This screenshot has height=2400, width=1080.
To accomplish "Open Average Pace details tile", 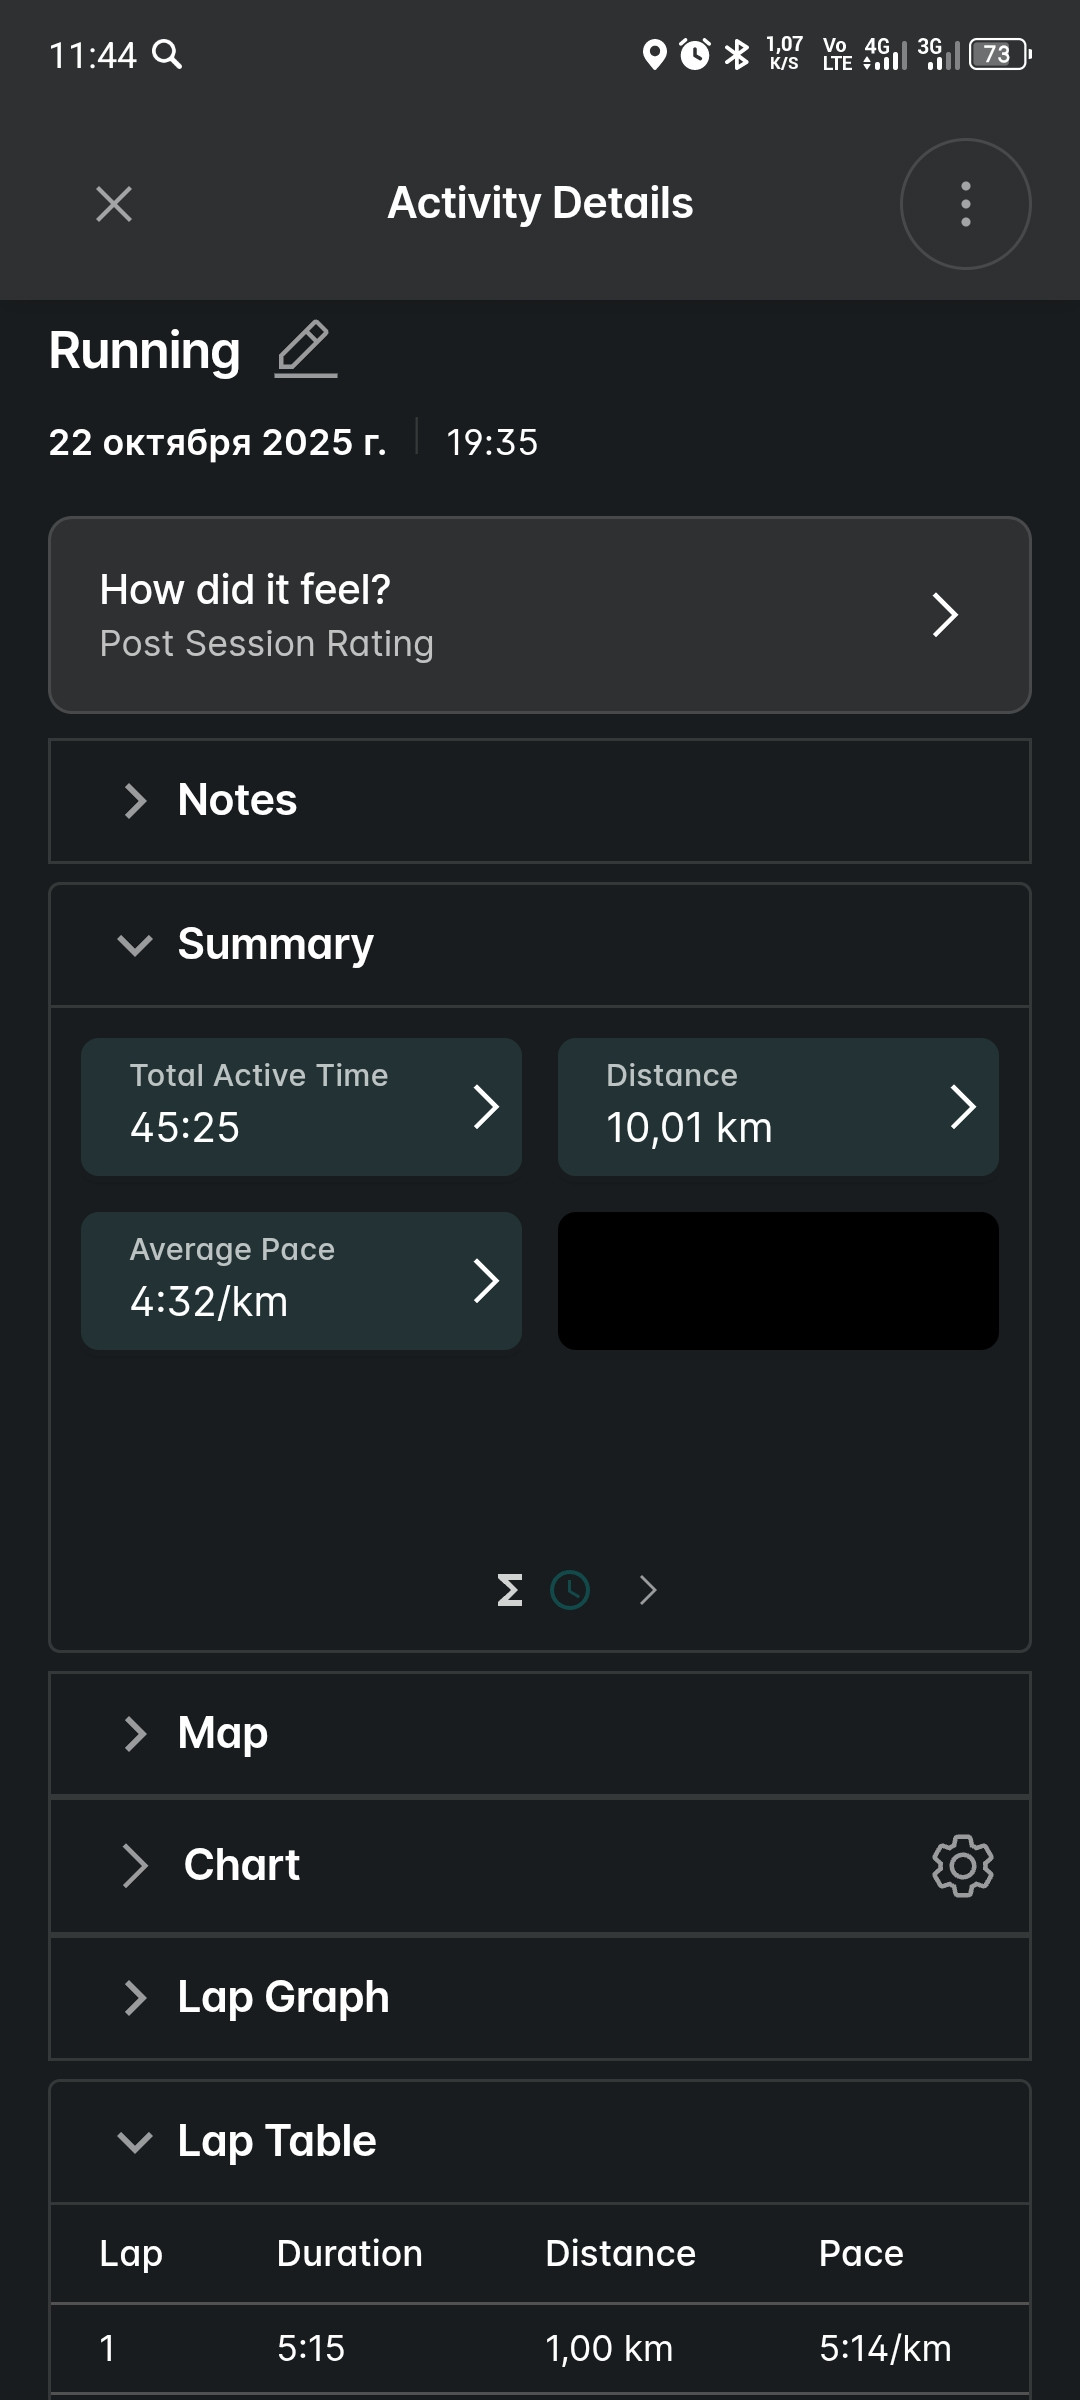I will click(x=301, y=1281).
